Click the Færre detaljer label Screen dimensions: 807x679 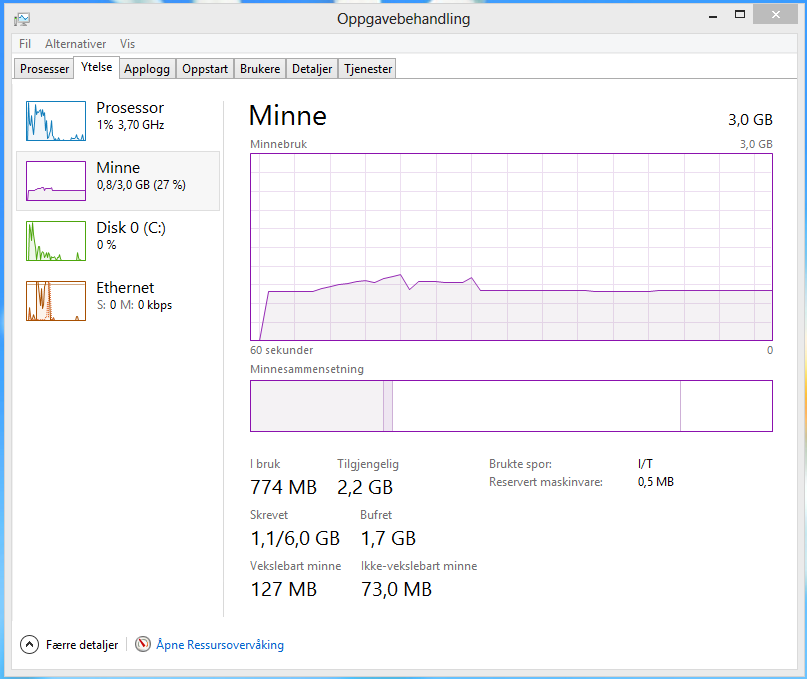[82, 645]
